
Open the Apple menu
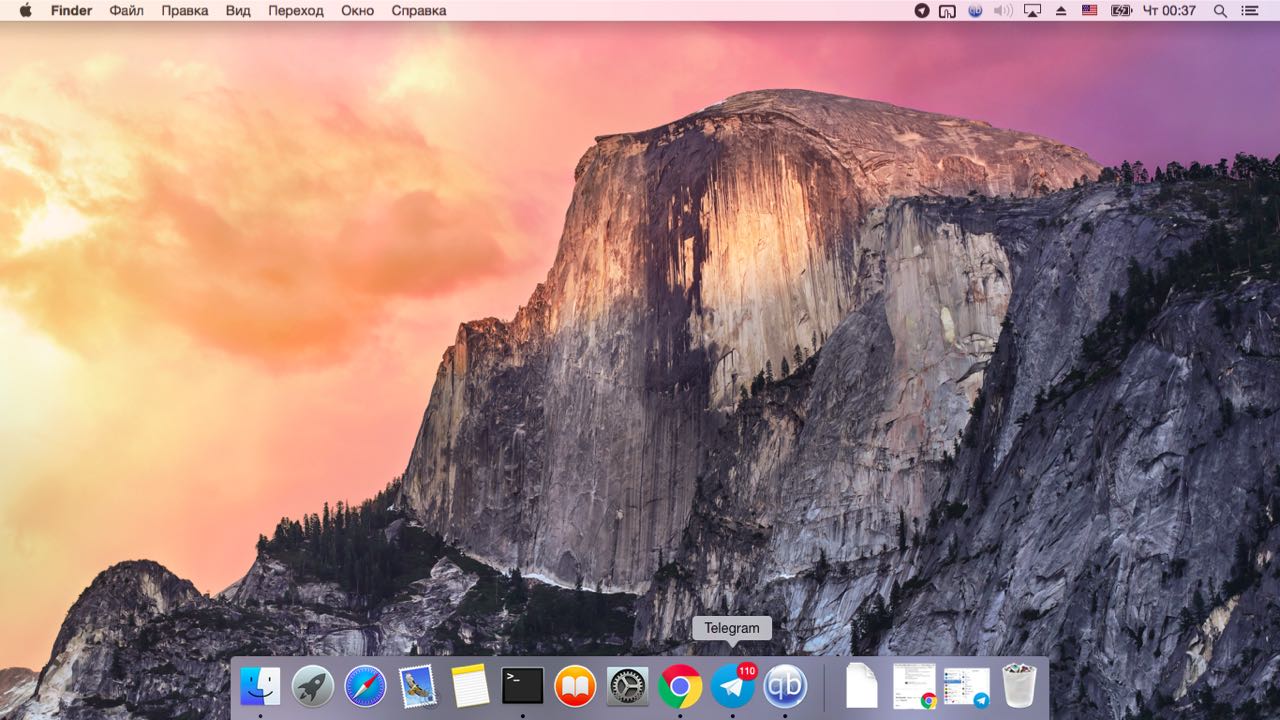coord(25,10)
